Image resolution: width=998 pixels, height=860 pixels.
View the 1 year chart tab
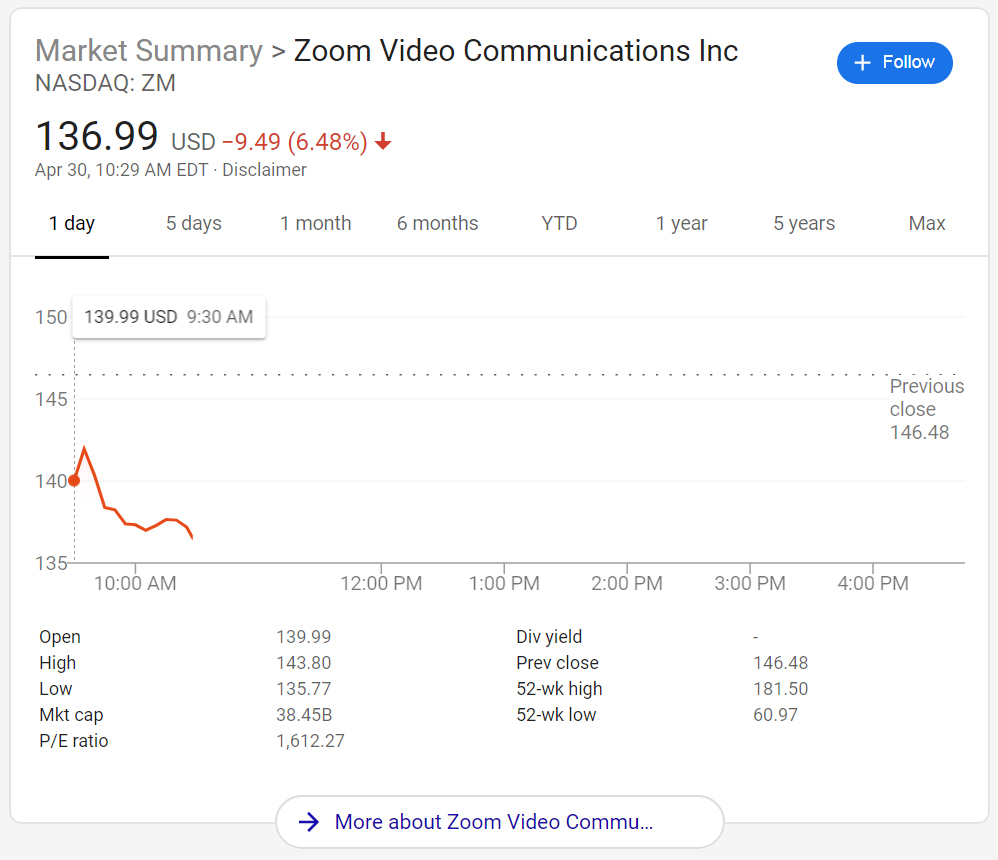coord(682,223)
